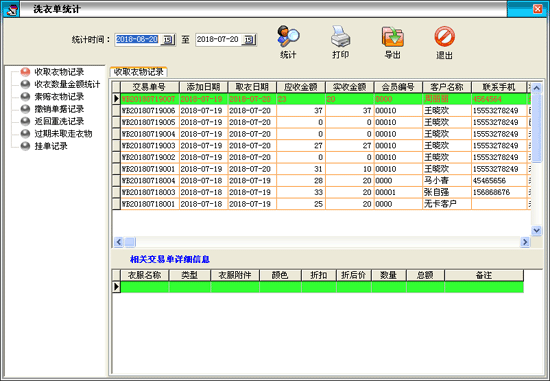Image resolution: width=550 pixels, height=381 pixels.
Task: Click the 会员编号 column header
Action: pos(398,87)
